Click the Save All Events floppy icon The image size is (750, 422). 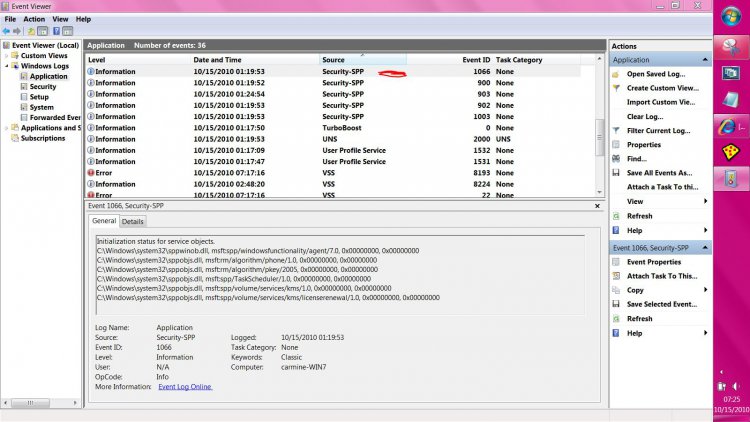(616, 173)
